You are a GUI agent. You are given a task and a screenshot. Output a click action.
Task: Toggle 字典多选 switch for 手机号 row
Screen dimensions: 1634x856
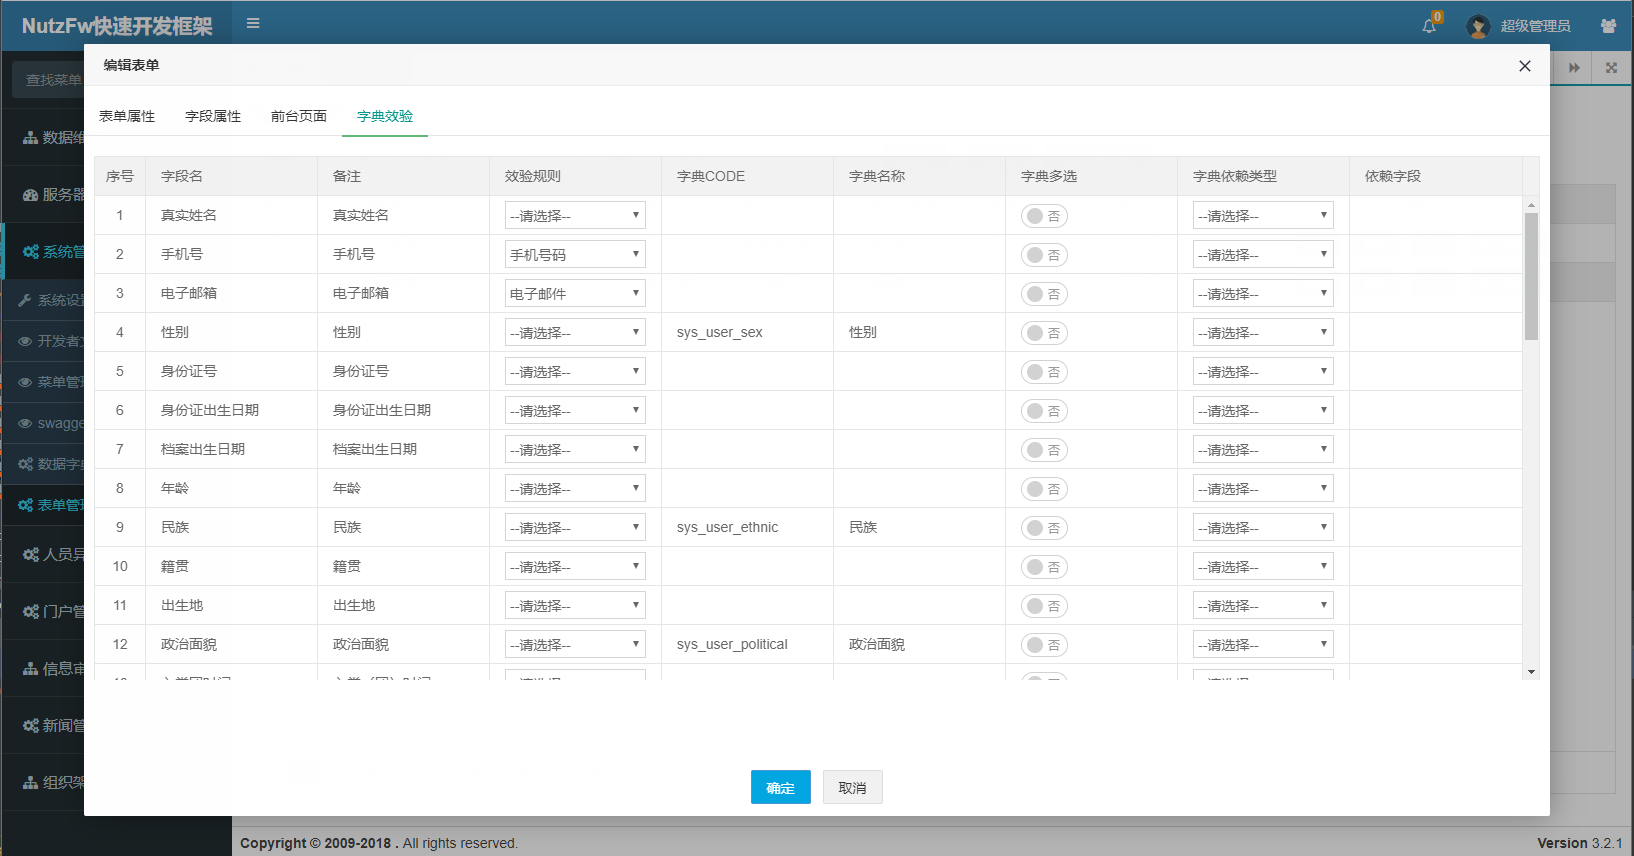[1044, 255]
